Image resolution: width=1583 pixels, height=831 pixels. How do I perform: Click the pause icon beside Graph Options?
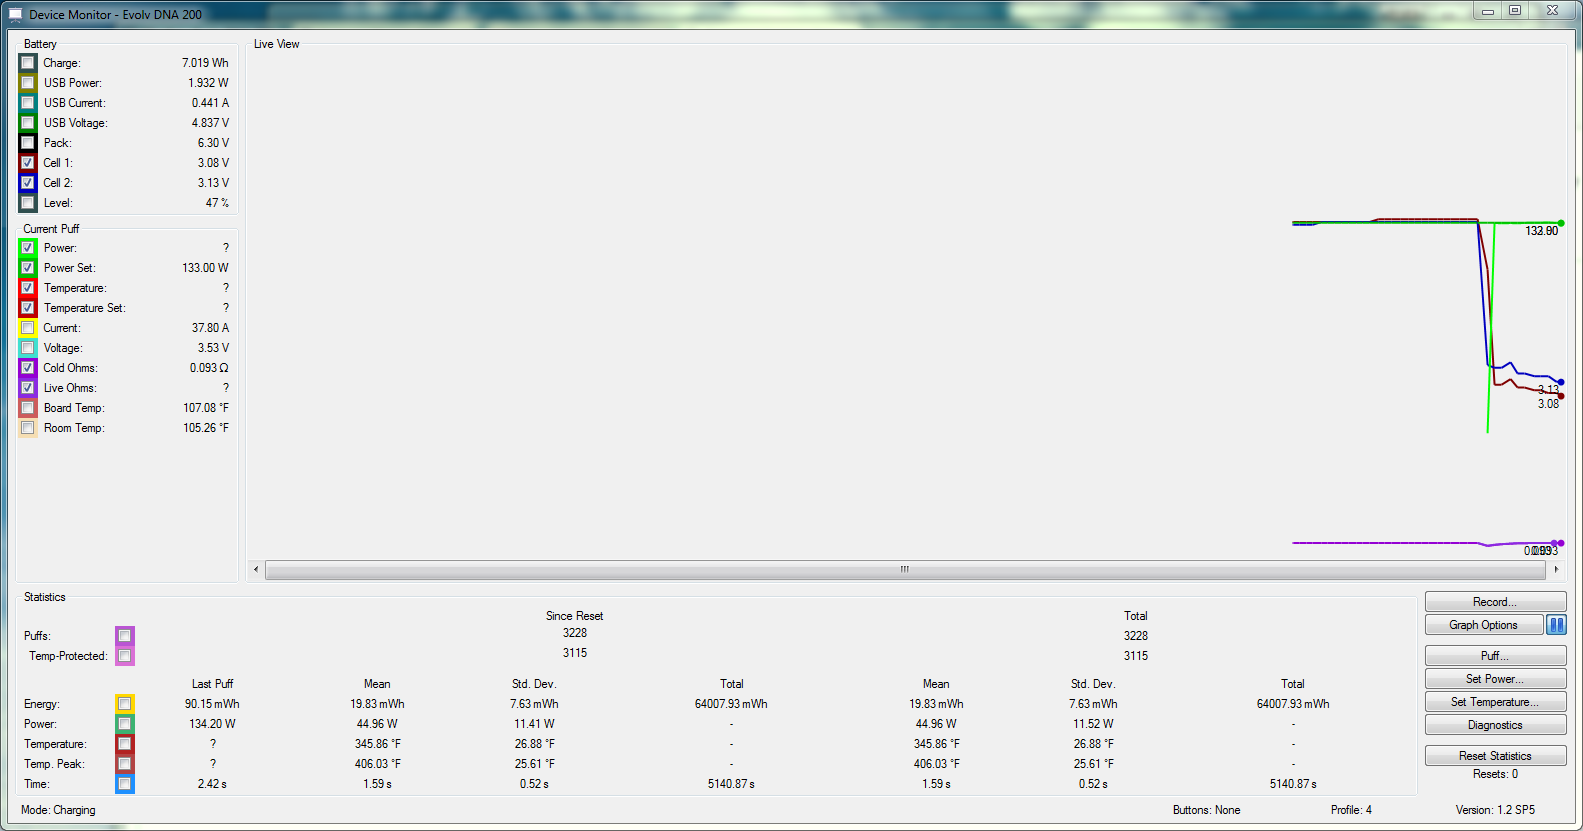click(x=1556, y=625)
